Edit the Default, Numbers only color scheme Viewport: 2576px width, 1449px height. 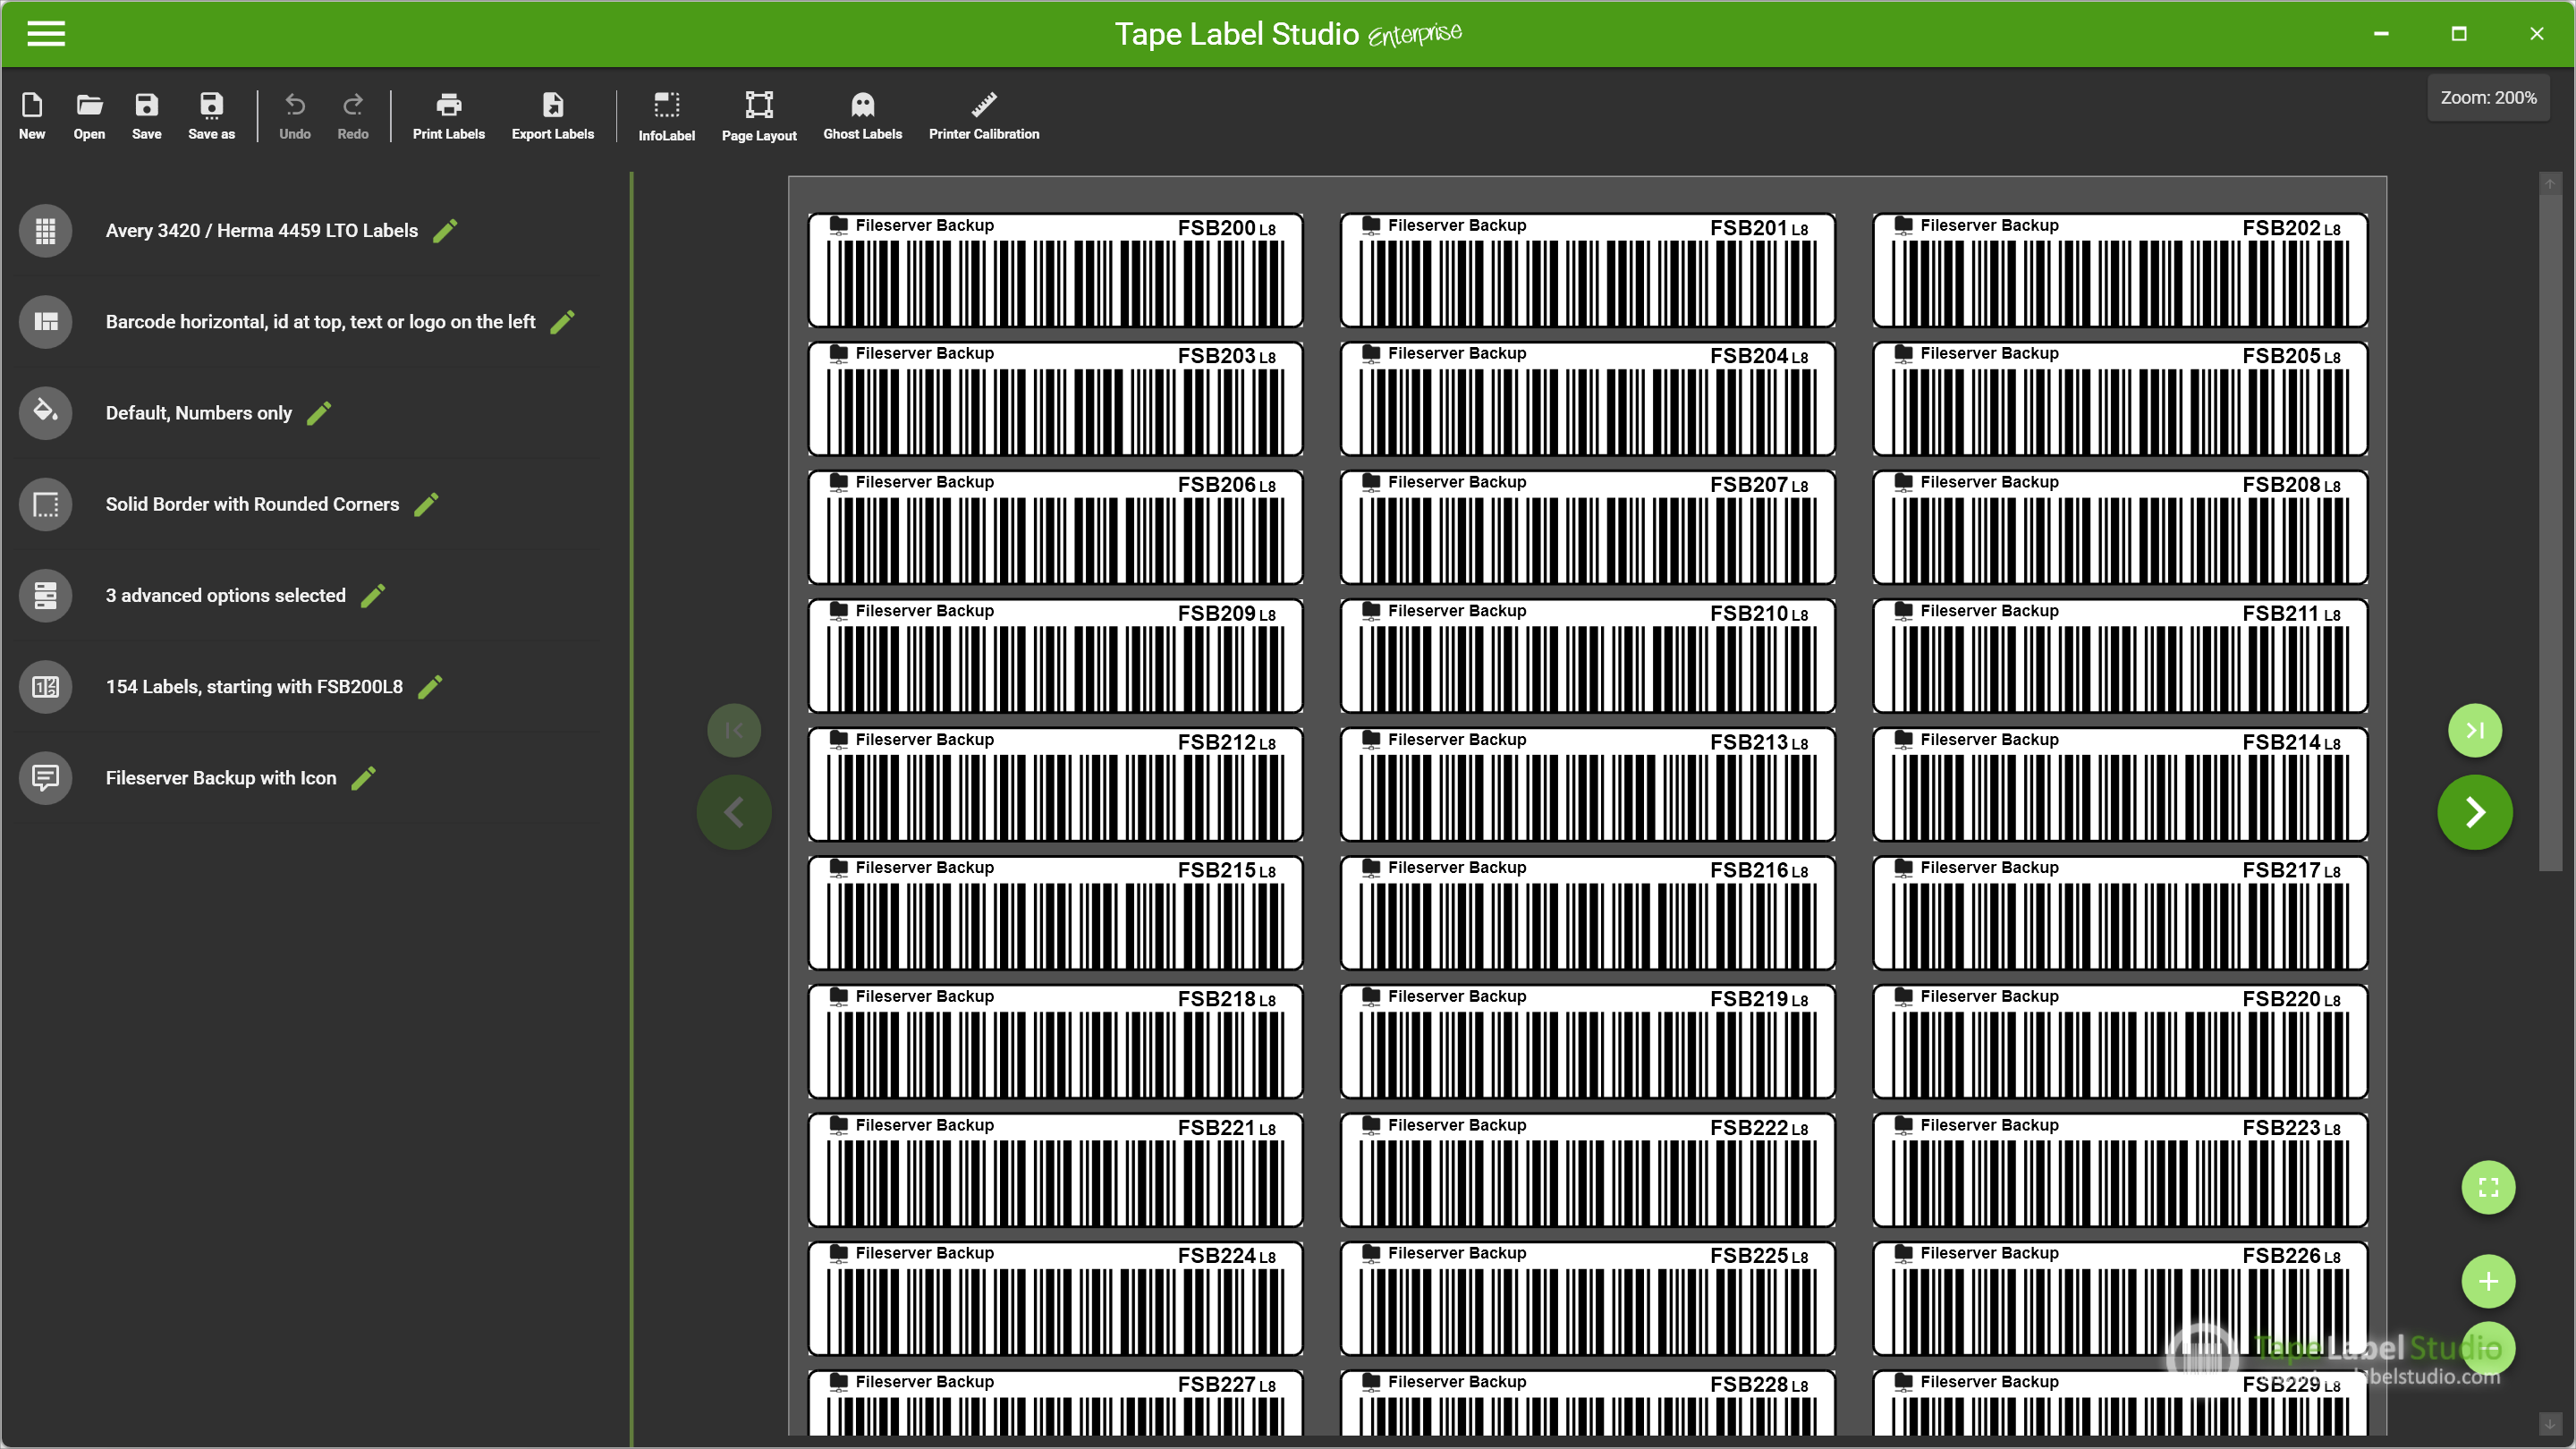tap(318, 413)
